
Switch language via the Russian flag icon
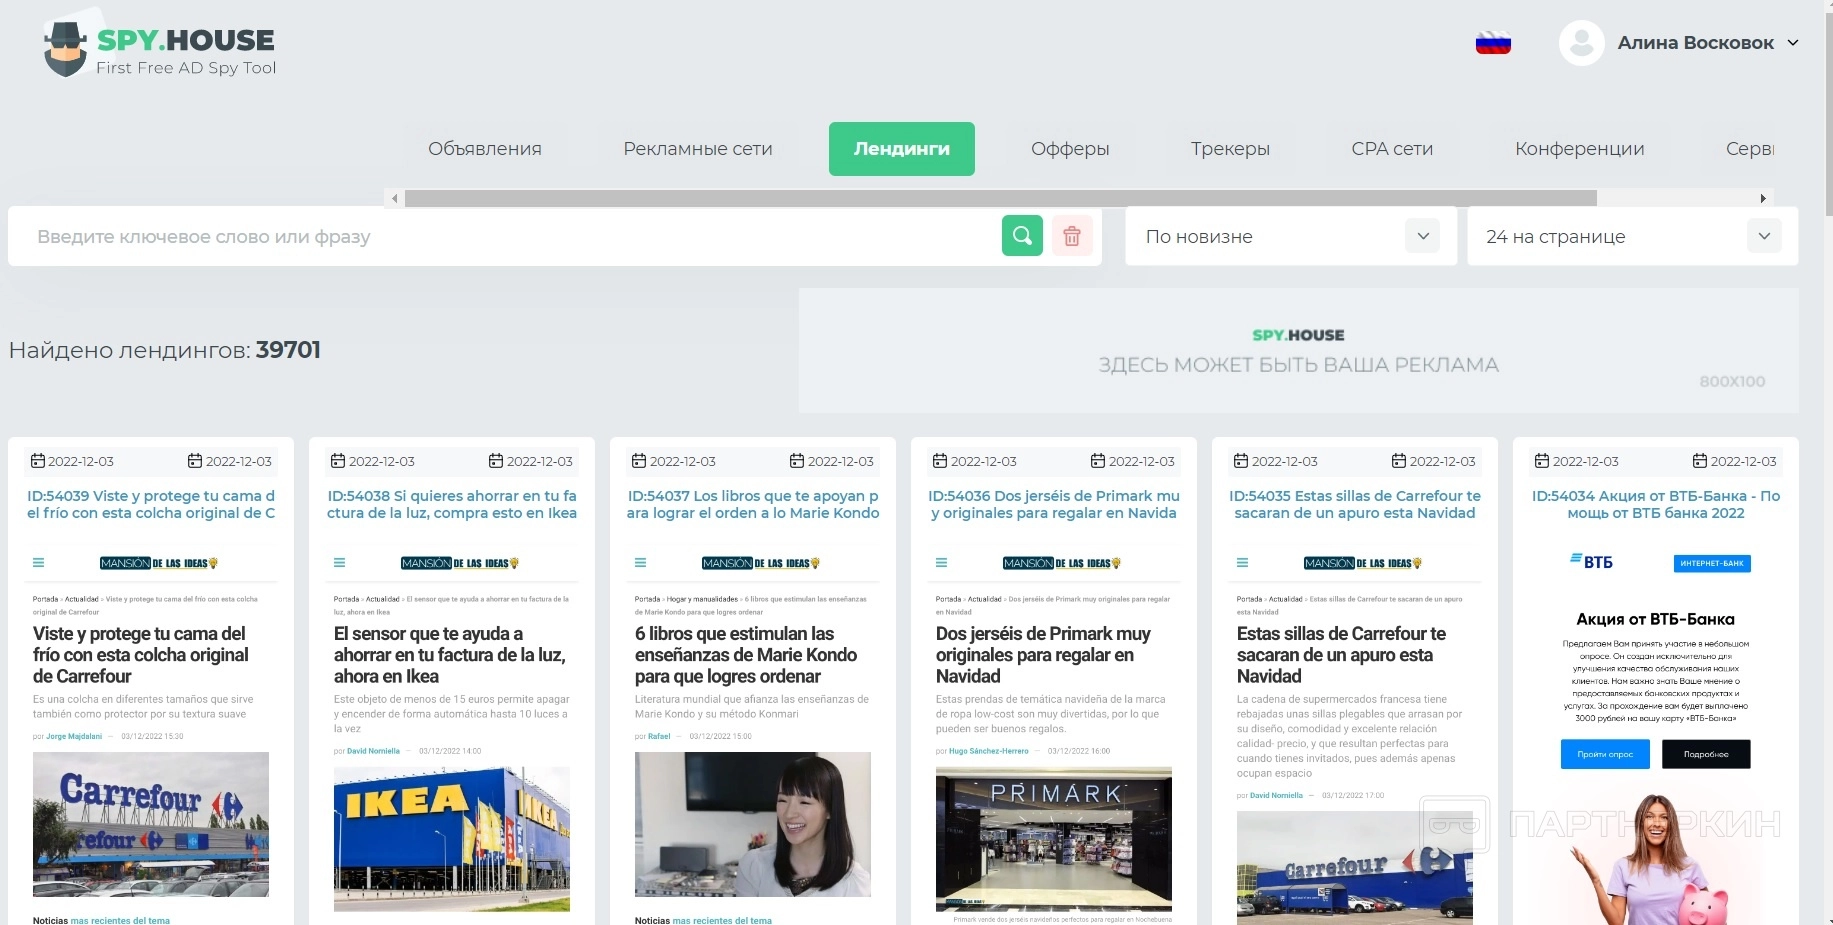(x=1493, y=43)
